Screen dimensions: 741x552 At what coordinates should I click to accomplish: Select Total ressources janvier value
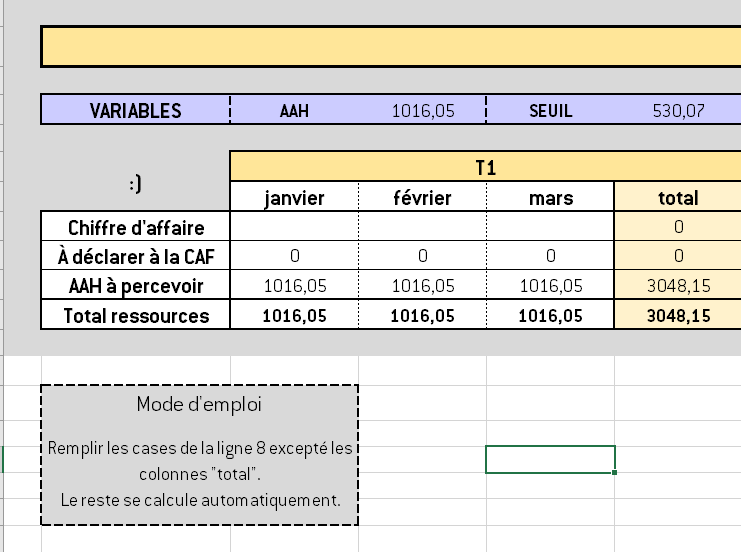tap(294, 315)
